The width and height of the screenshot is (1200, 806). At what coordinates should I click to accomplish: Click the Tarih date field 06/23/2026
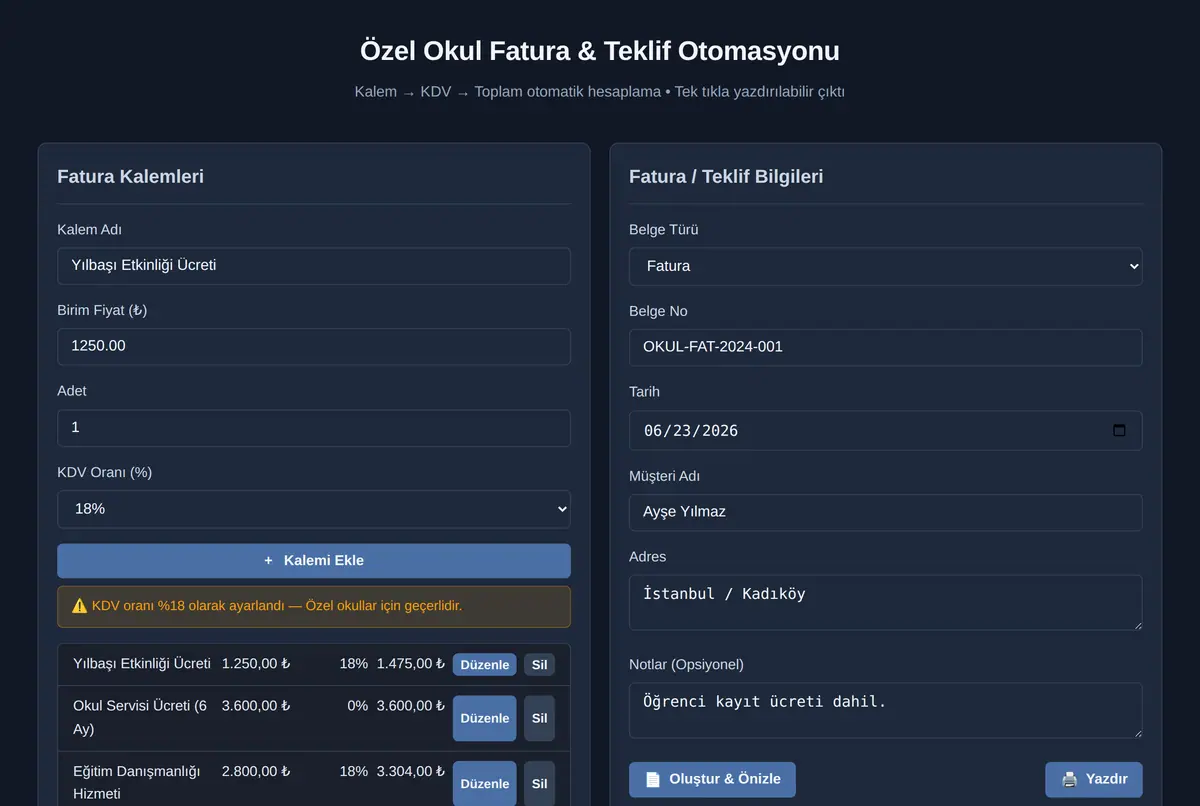[x=885, y=431]
